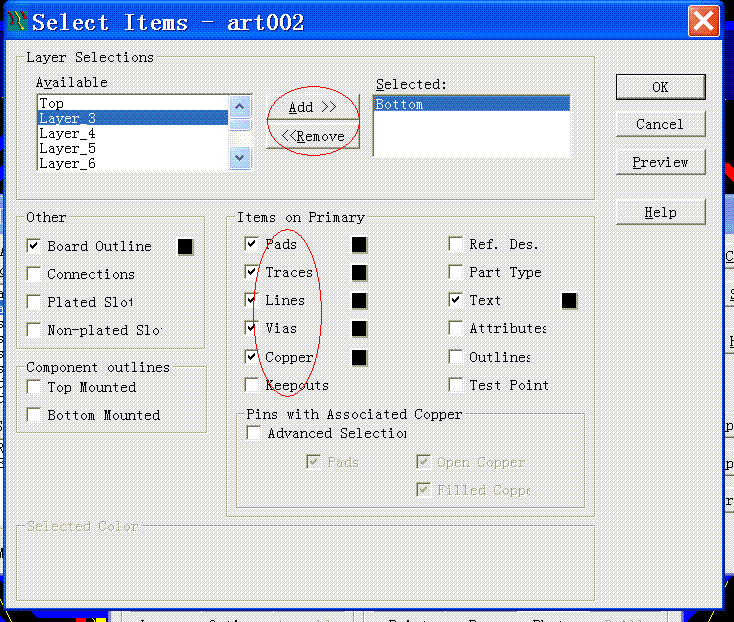
Task: Enable the Part Type checkbox
Action: pyautogui.click(x=455, y=272)
